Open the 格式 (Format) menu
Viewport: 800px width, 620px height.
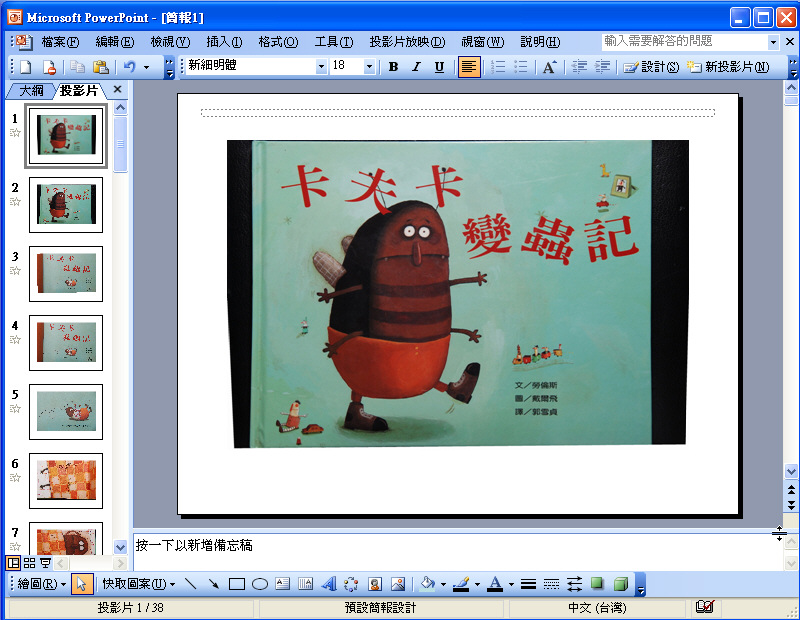[x=278, y=42]
